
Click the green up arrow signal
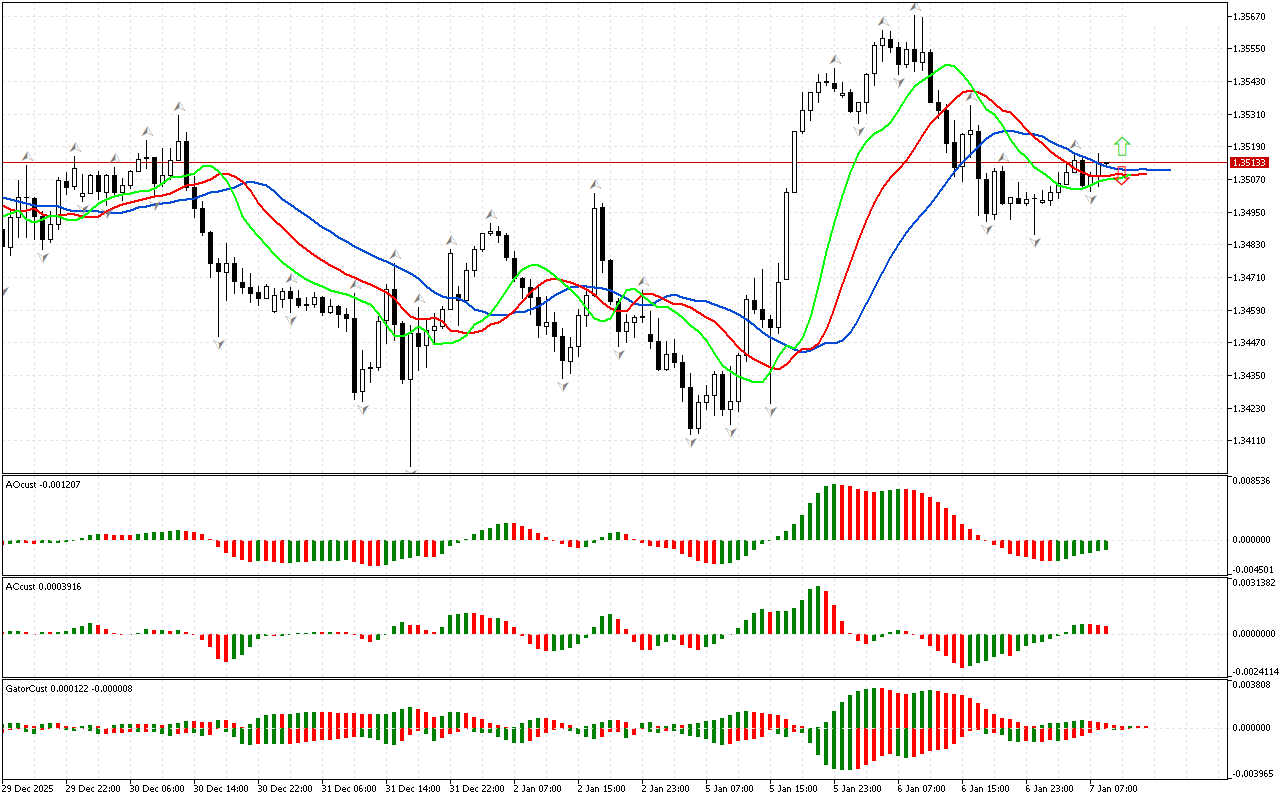coord(1122,146)
